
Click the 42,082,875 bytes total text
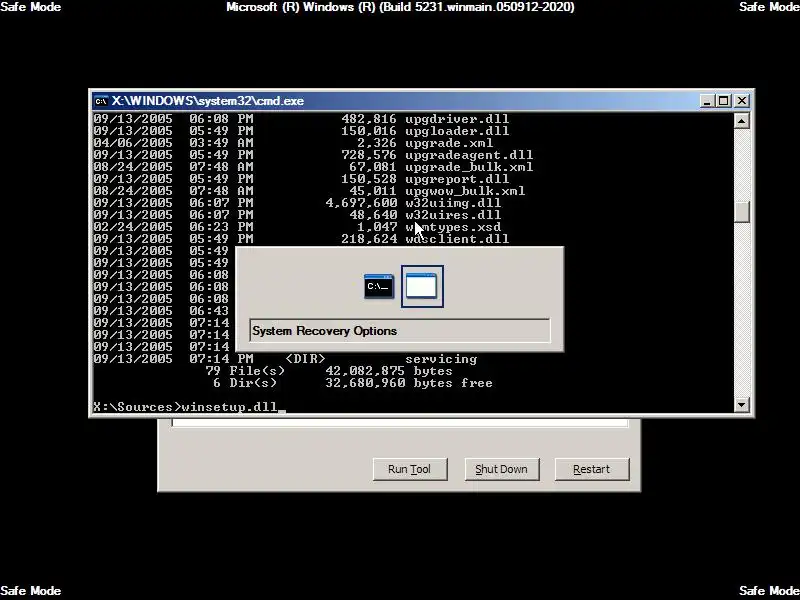pyautogui.click(x=389, y=371)
